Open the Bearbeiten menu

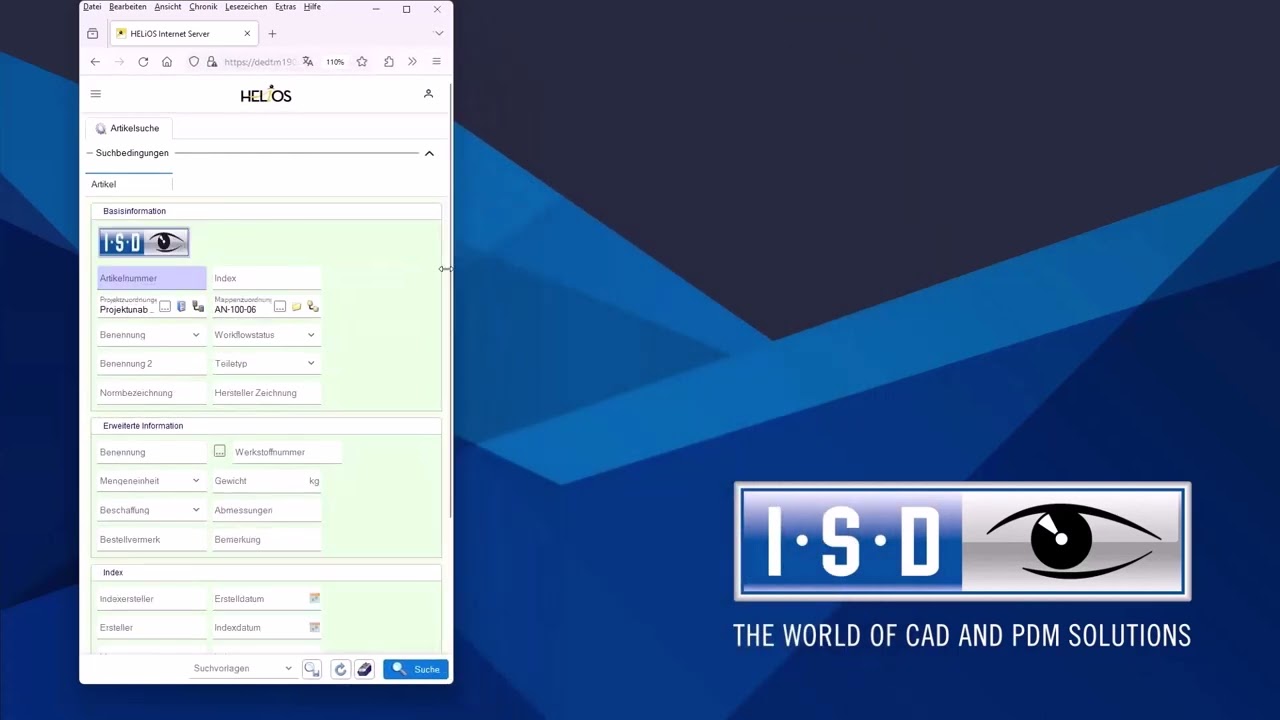click(x=128, y=7)
